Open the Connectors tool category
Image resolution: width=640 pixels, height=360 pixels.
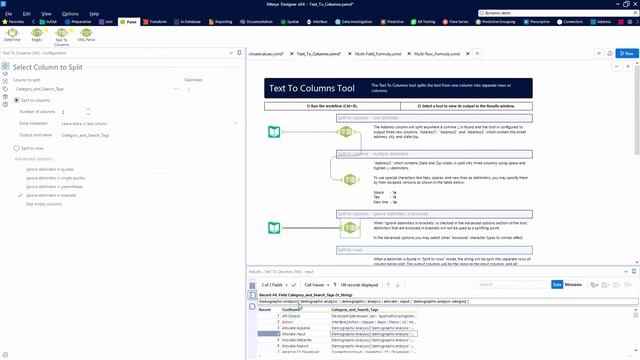click(570, 22)
